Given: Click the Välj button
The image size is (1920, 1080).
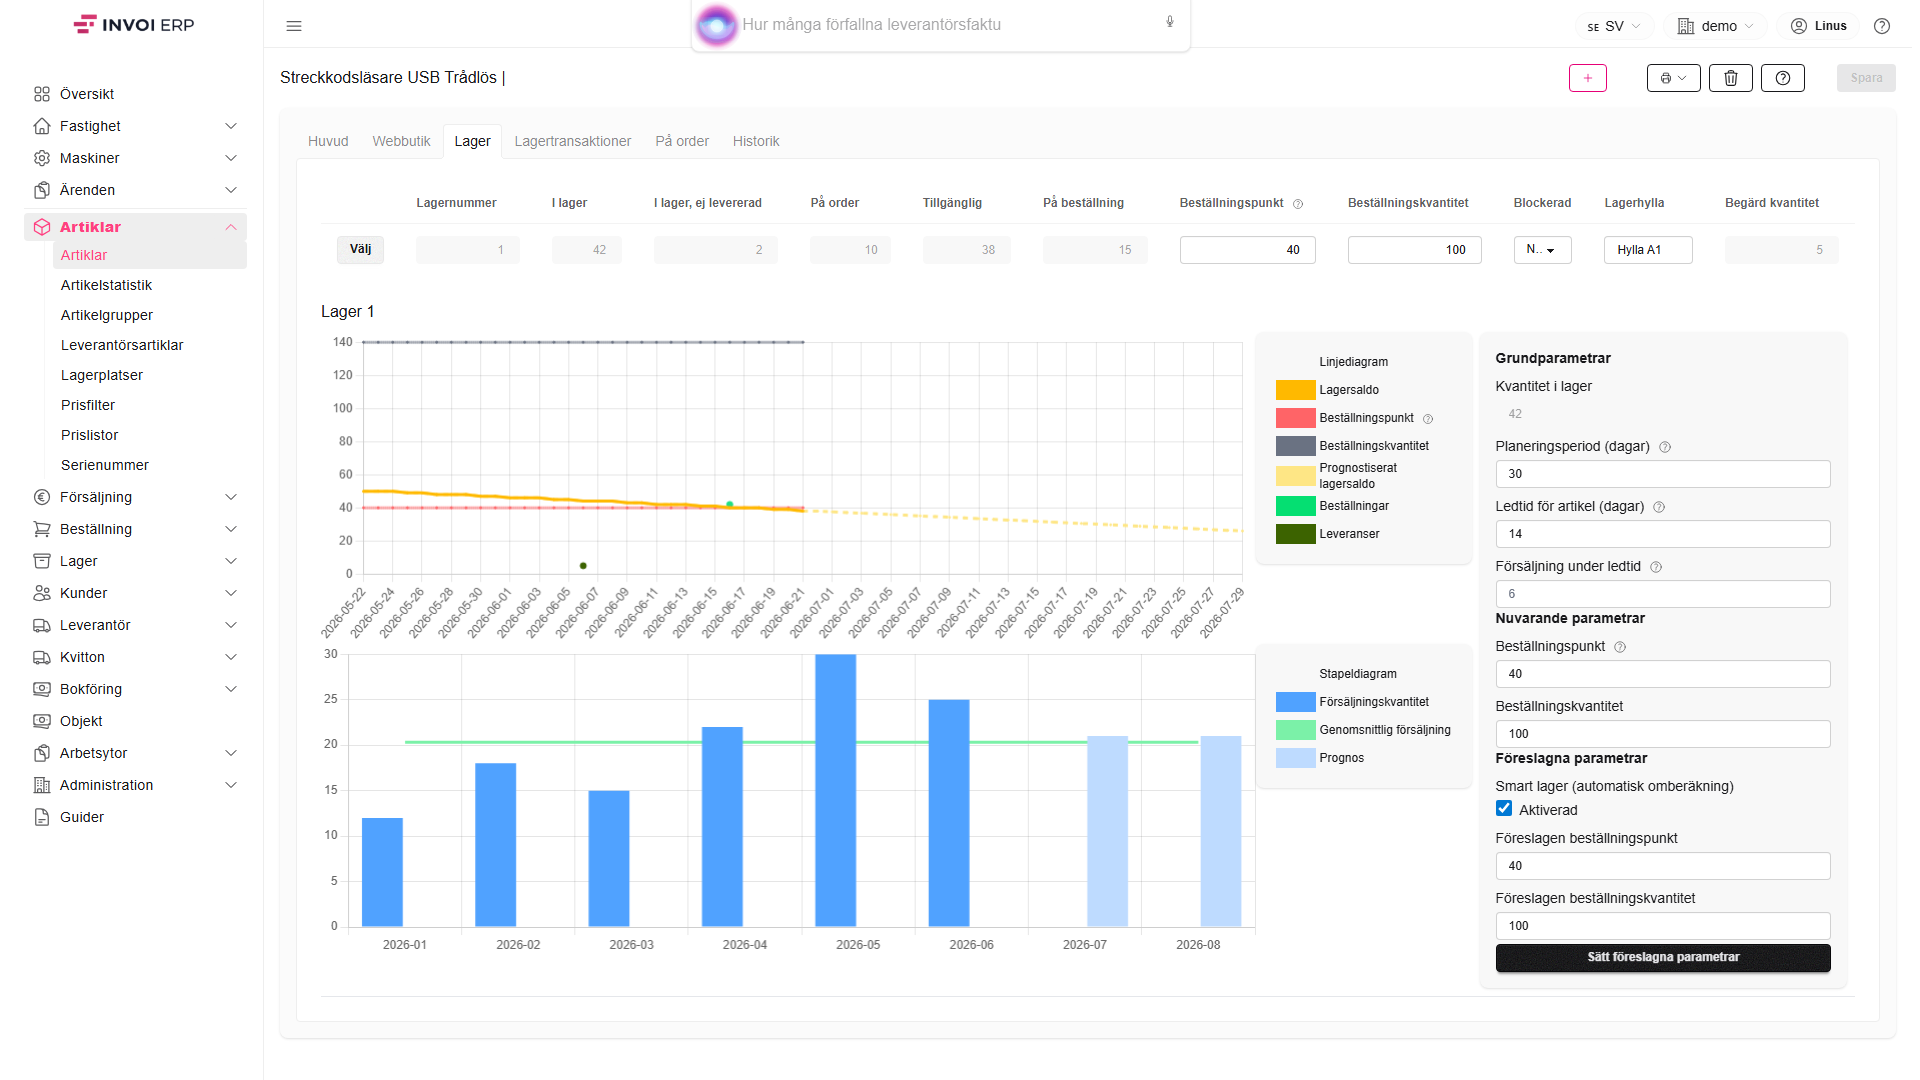Looking at the screenshot, I should pyautogui.click(x=360, y=249).
